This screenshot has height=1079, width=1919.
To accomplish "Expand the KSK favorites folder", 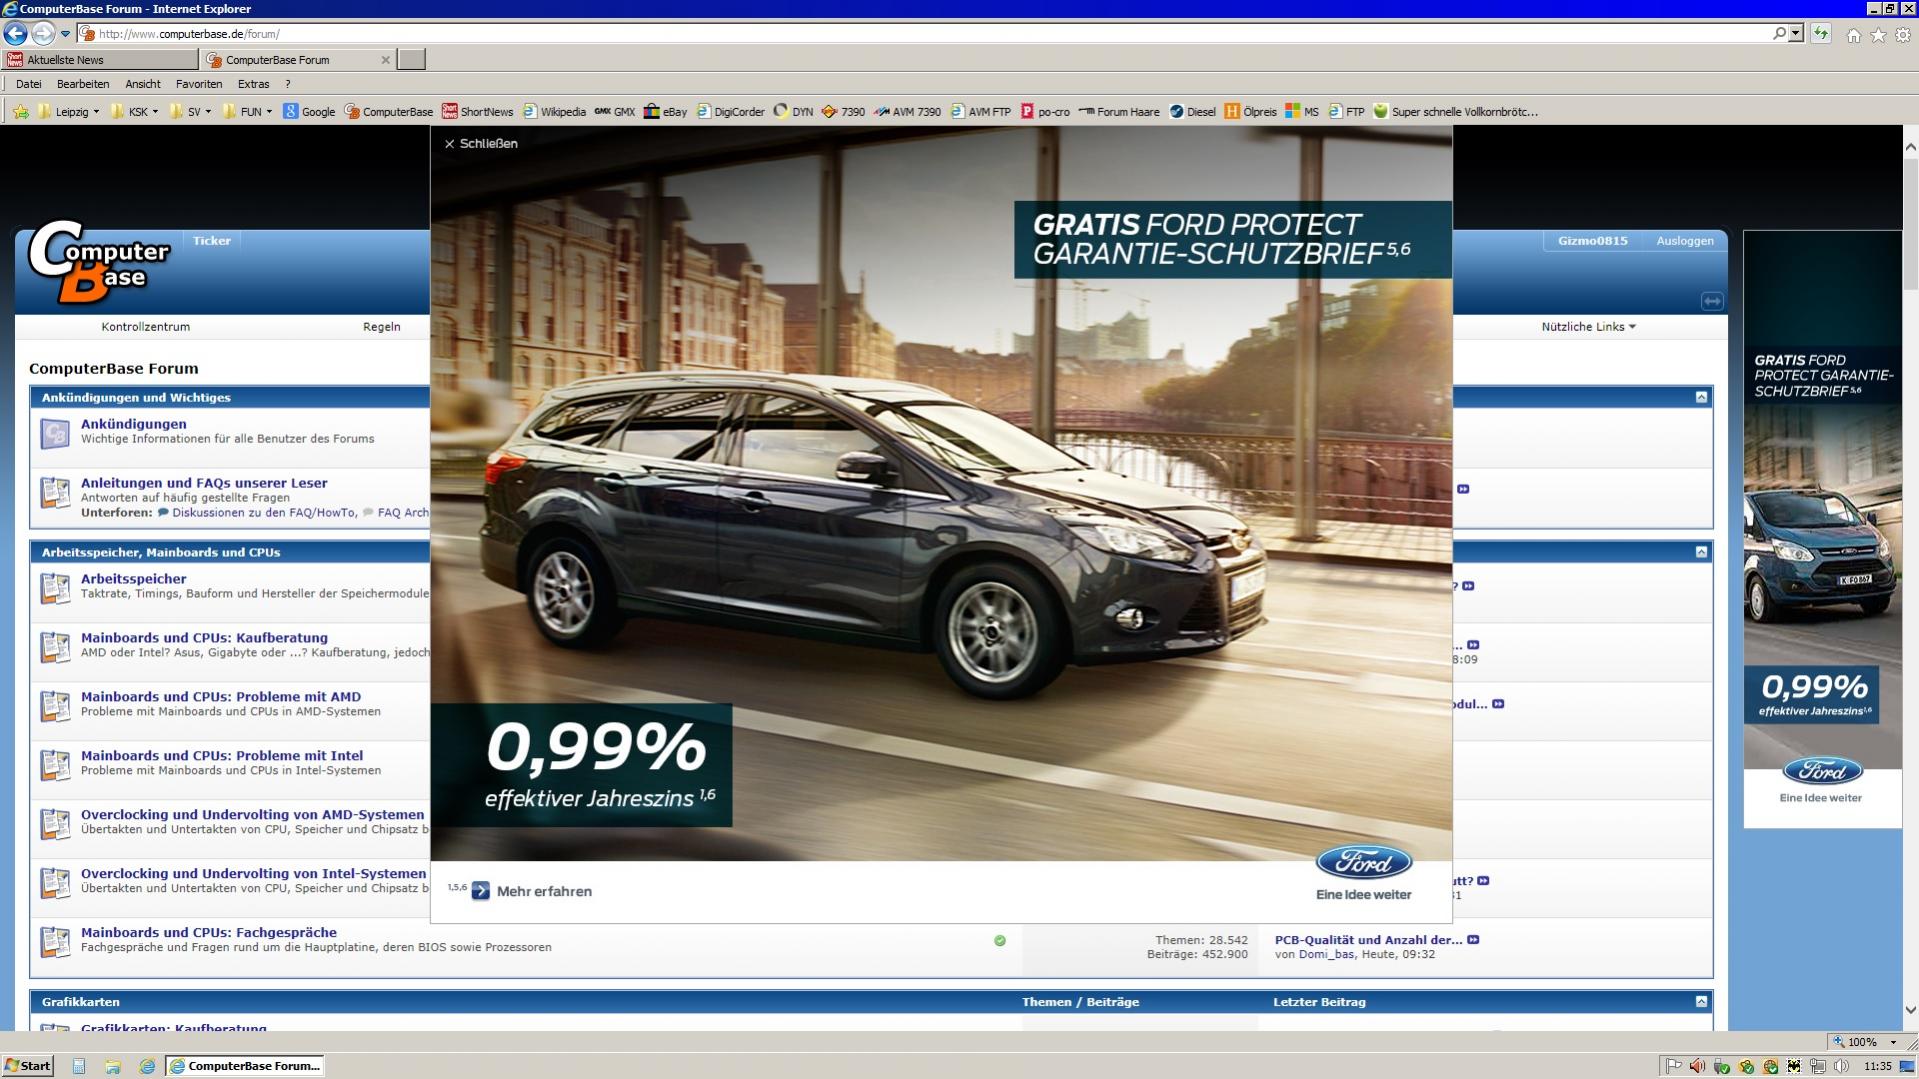I will 134,112.
